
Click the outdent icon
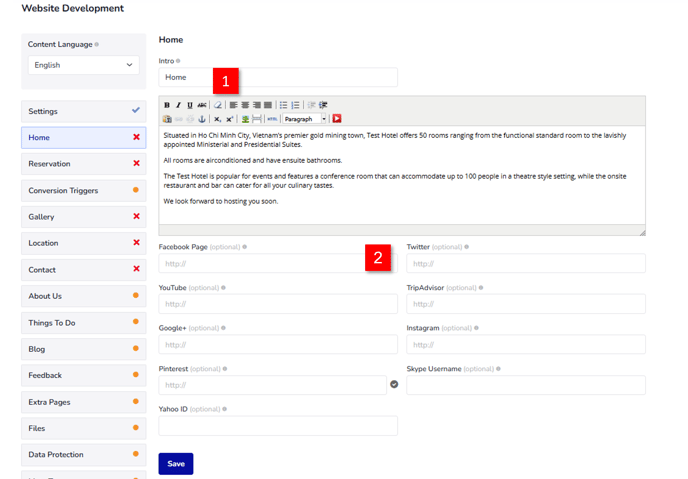click(x=312, y=105)
